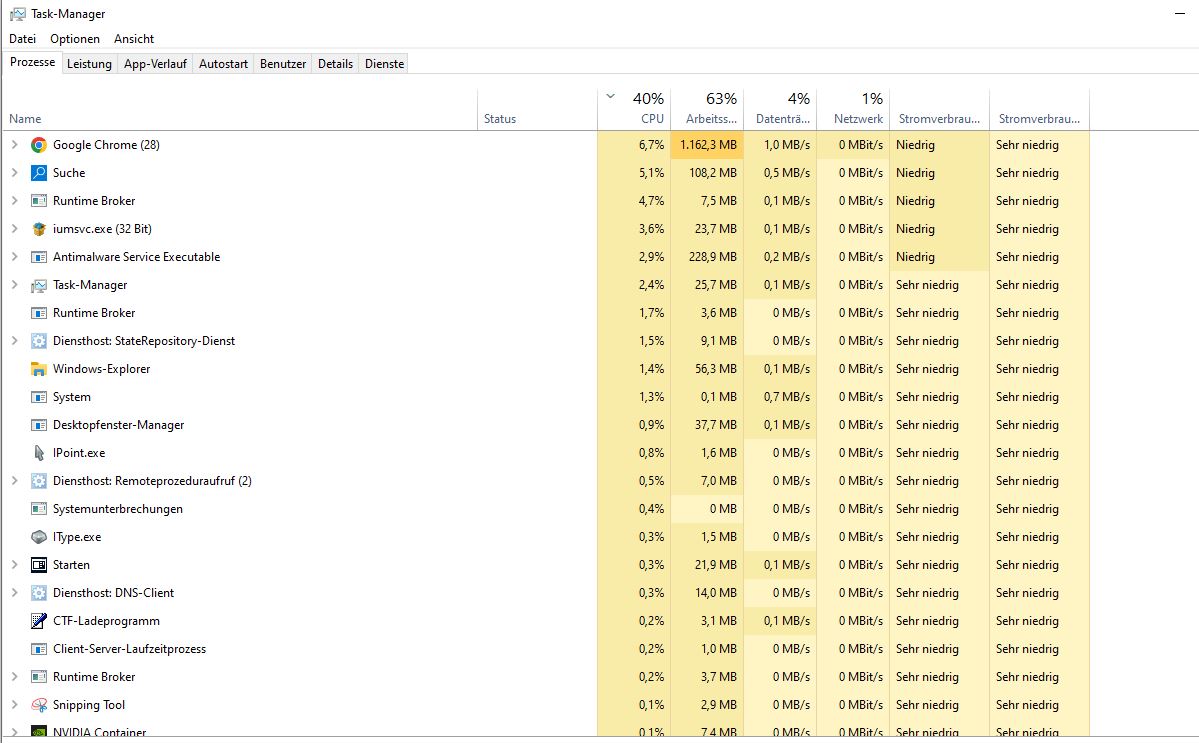Expand Diensthost: Remoteprozeduraufruf (2) entry
Viewport: 1199px width, 743px height.
click(14, 481)
